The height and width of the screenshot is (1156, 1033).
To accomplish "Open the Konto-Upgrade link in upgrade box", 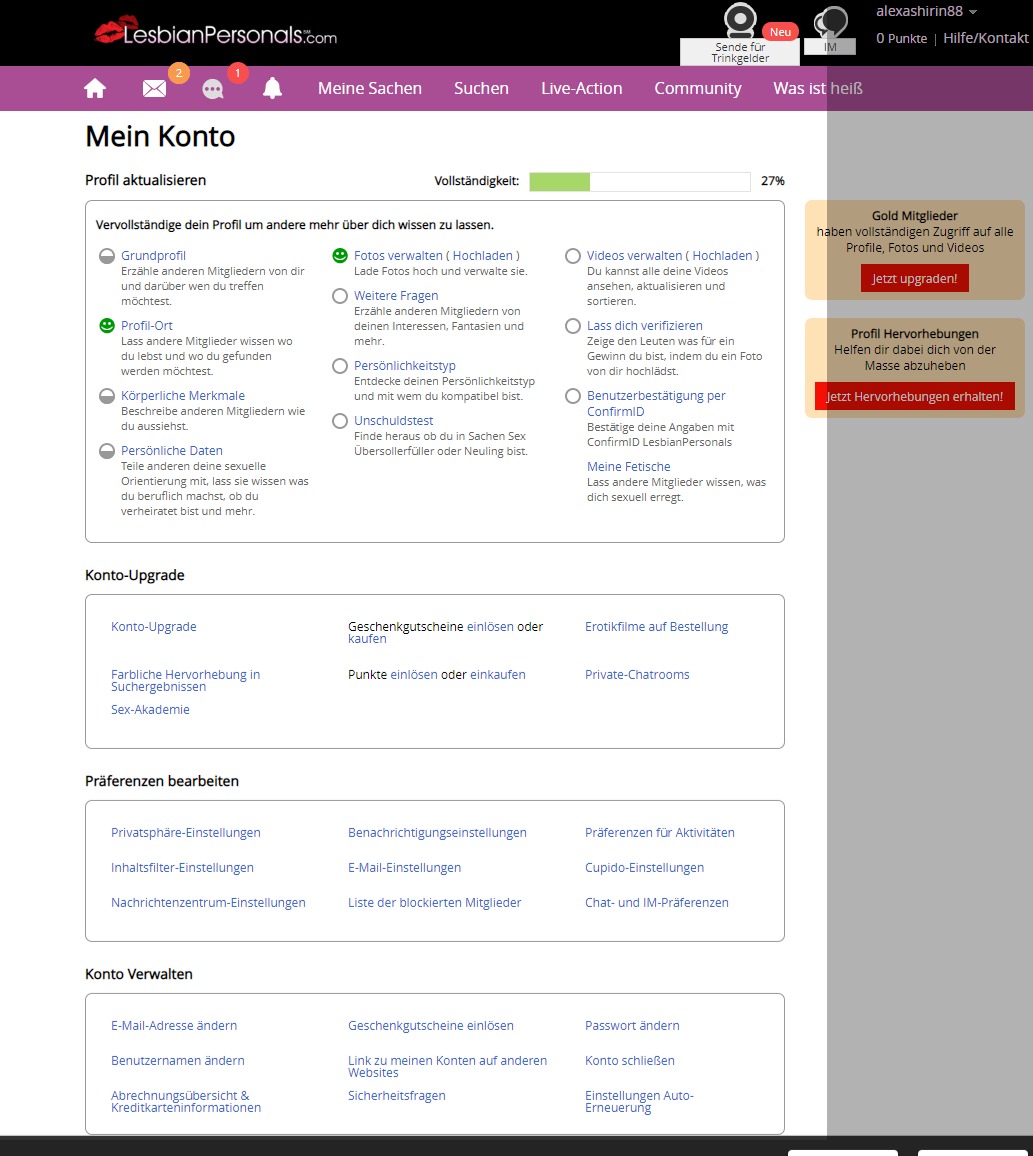I will coord(153,627).
